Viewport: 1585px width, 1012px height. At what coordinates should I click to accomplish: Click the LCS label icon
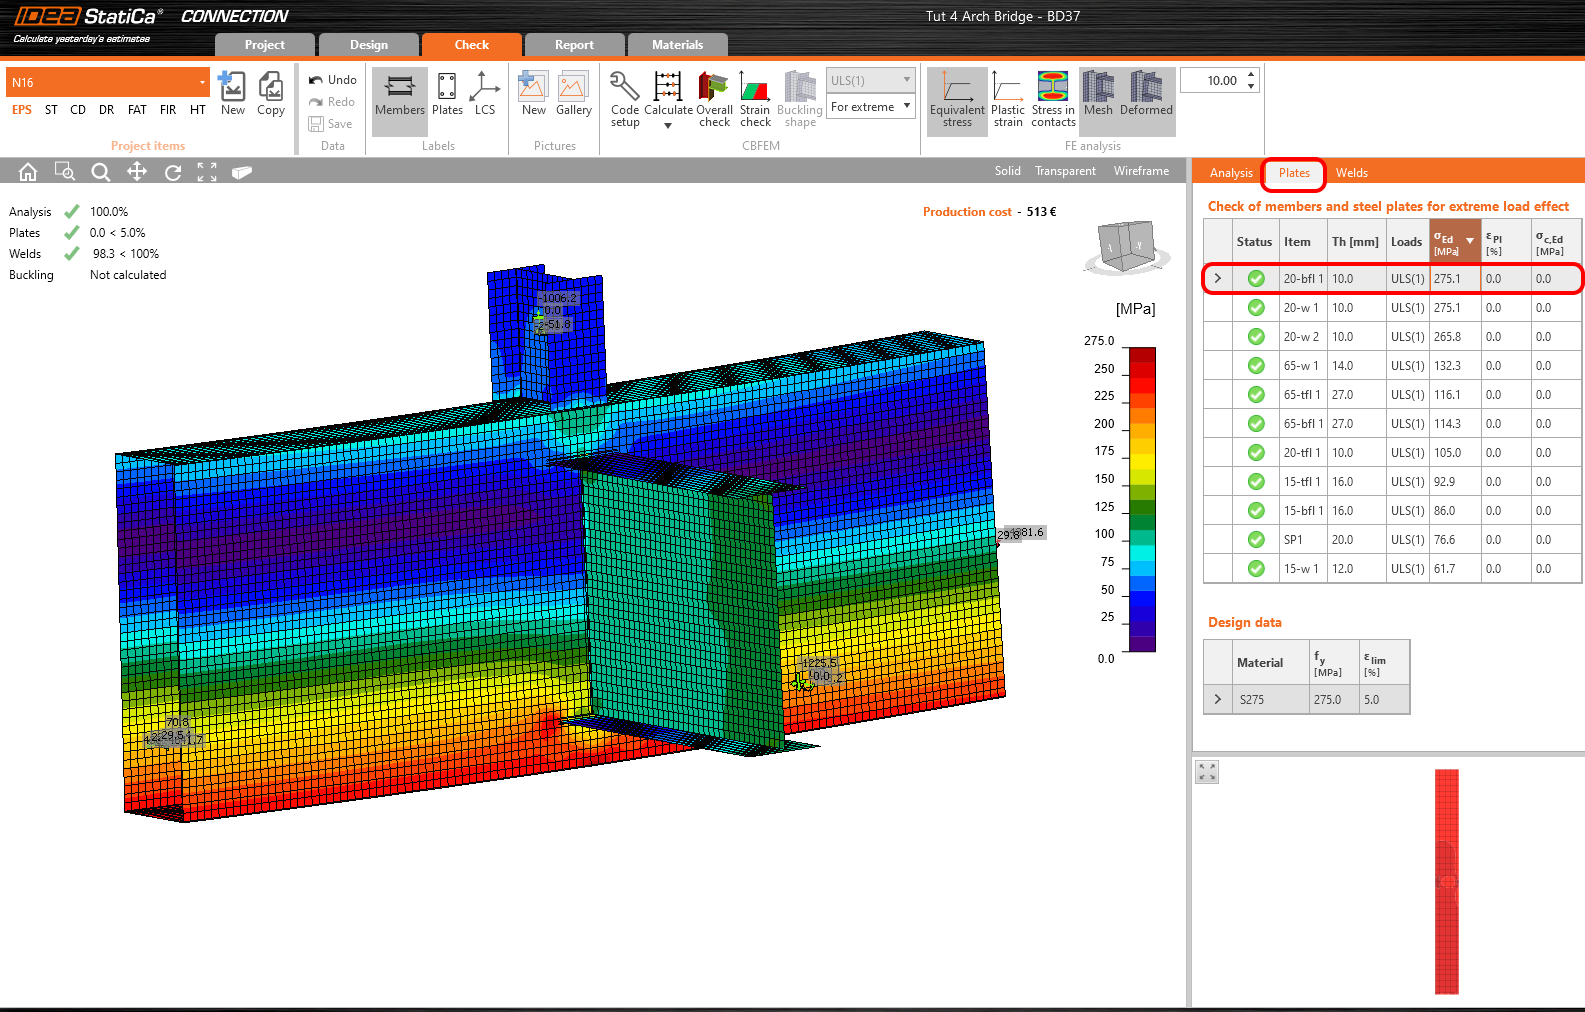pos(485,89)
